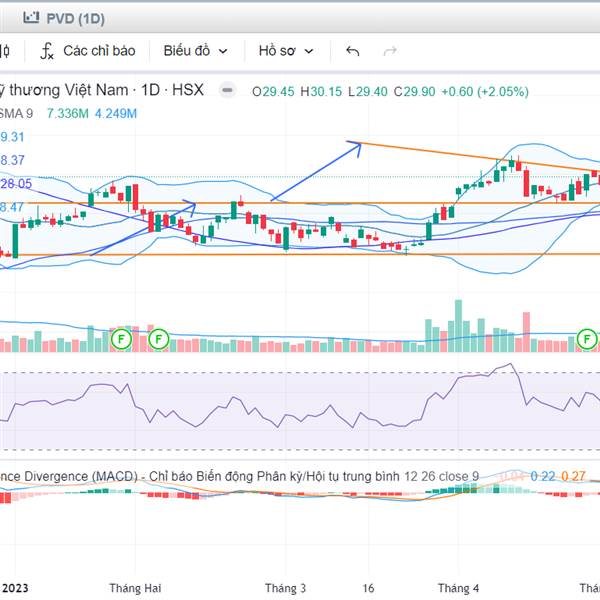Expand the Biểu đồ dropdown

tap(196, 51)
